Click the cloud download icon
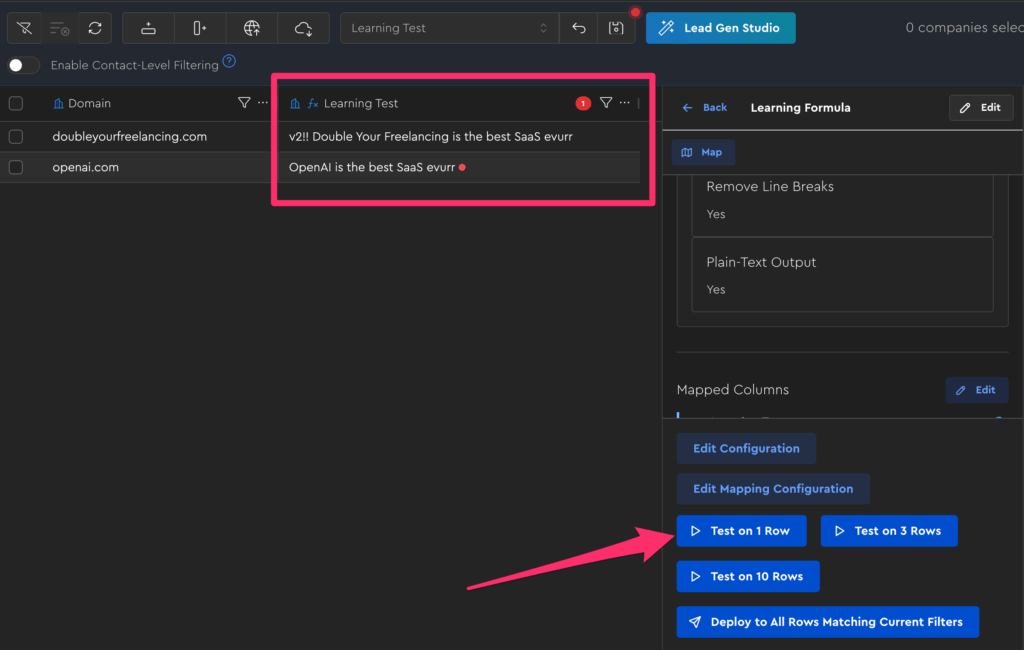1024x650 pixels. 304,28
